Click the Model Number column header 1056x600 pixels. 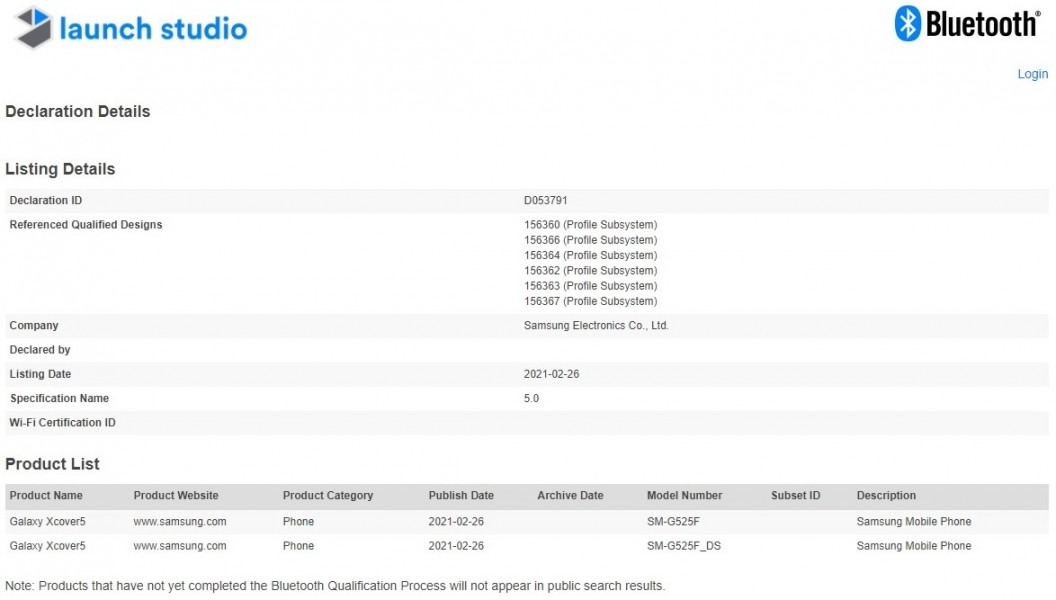pos(684,496)
